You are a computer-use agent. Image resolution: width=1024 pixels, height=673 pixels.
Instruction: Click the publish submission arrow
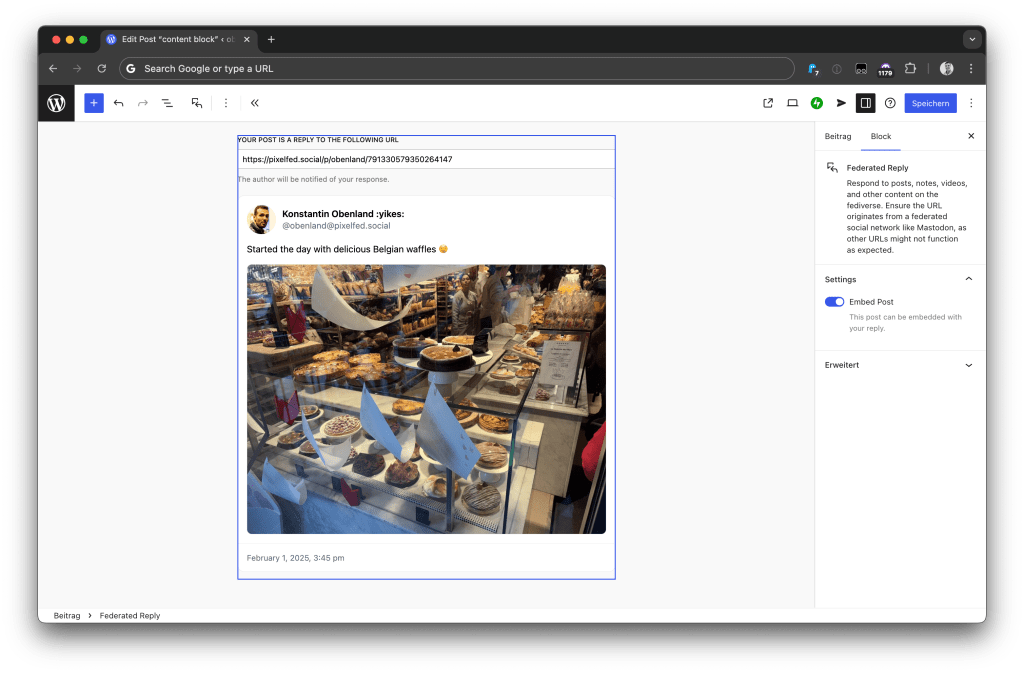(x=841, y=102)
